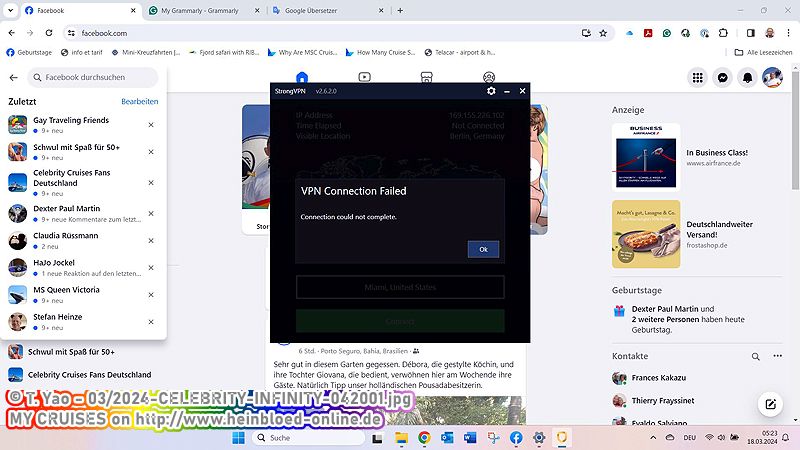
Task: Click 'Dexter Paul Martin' in the Geburtstage notice
Action: click(665, 309)
